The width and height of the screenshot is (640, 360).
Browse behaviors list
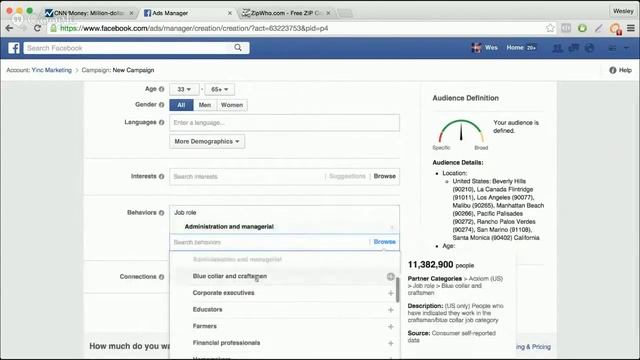(x=384, y=242)
